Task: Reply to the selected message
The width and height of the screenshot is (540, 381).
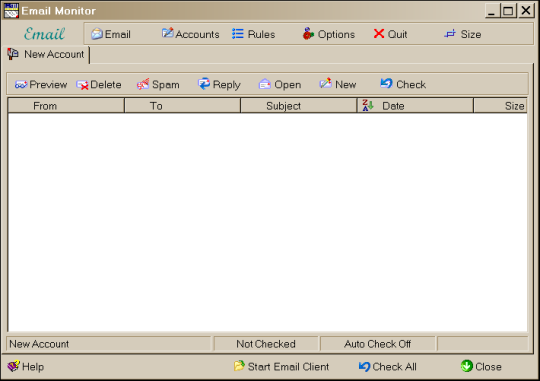Action: tap(219, 84)
